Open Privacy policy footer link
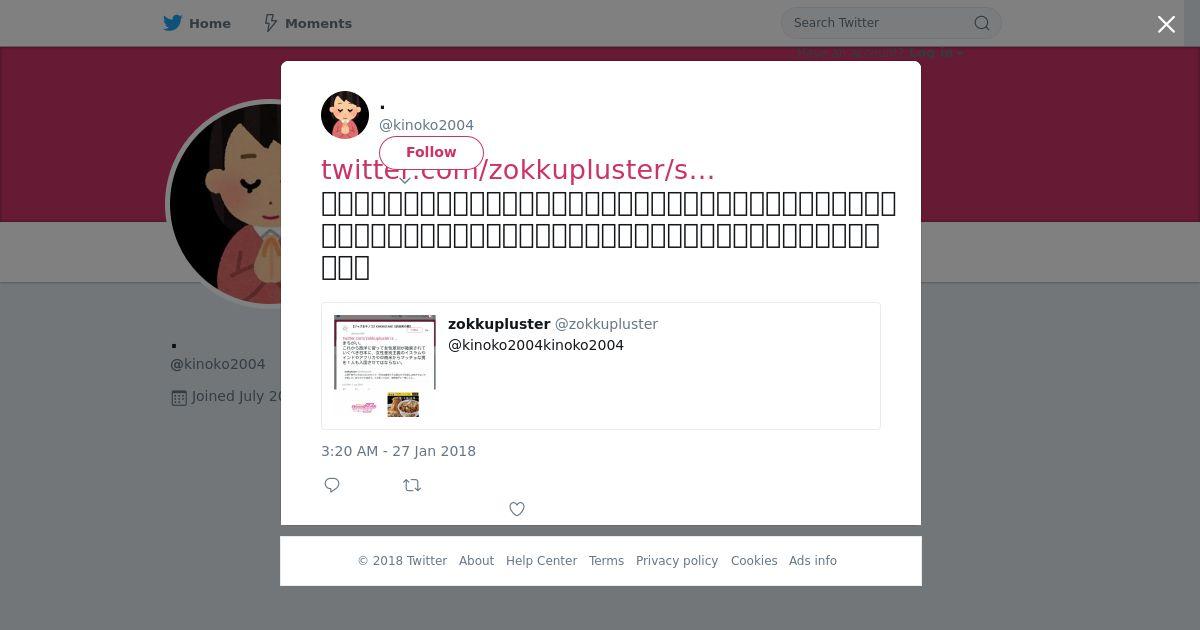The height and width of the screenshot is (630, 1200). coord(677,561)
